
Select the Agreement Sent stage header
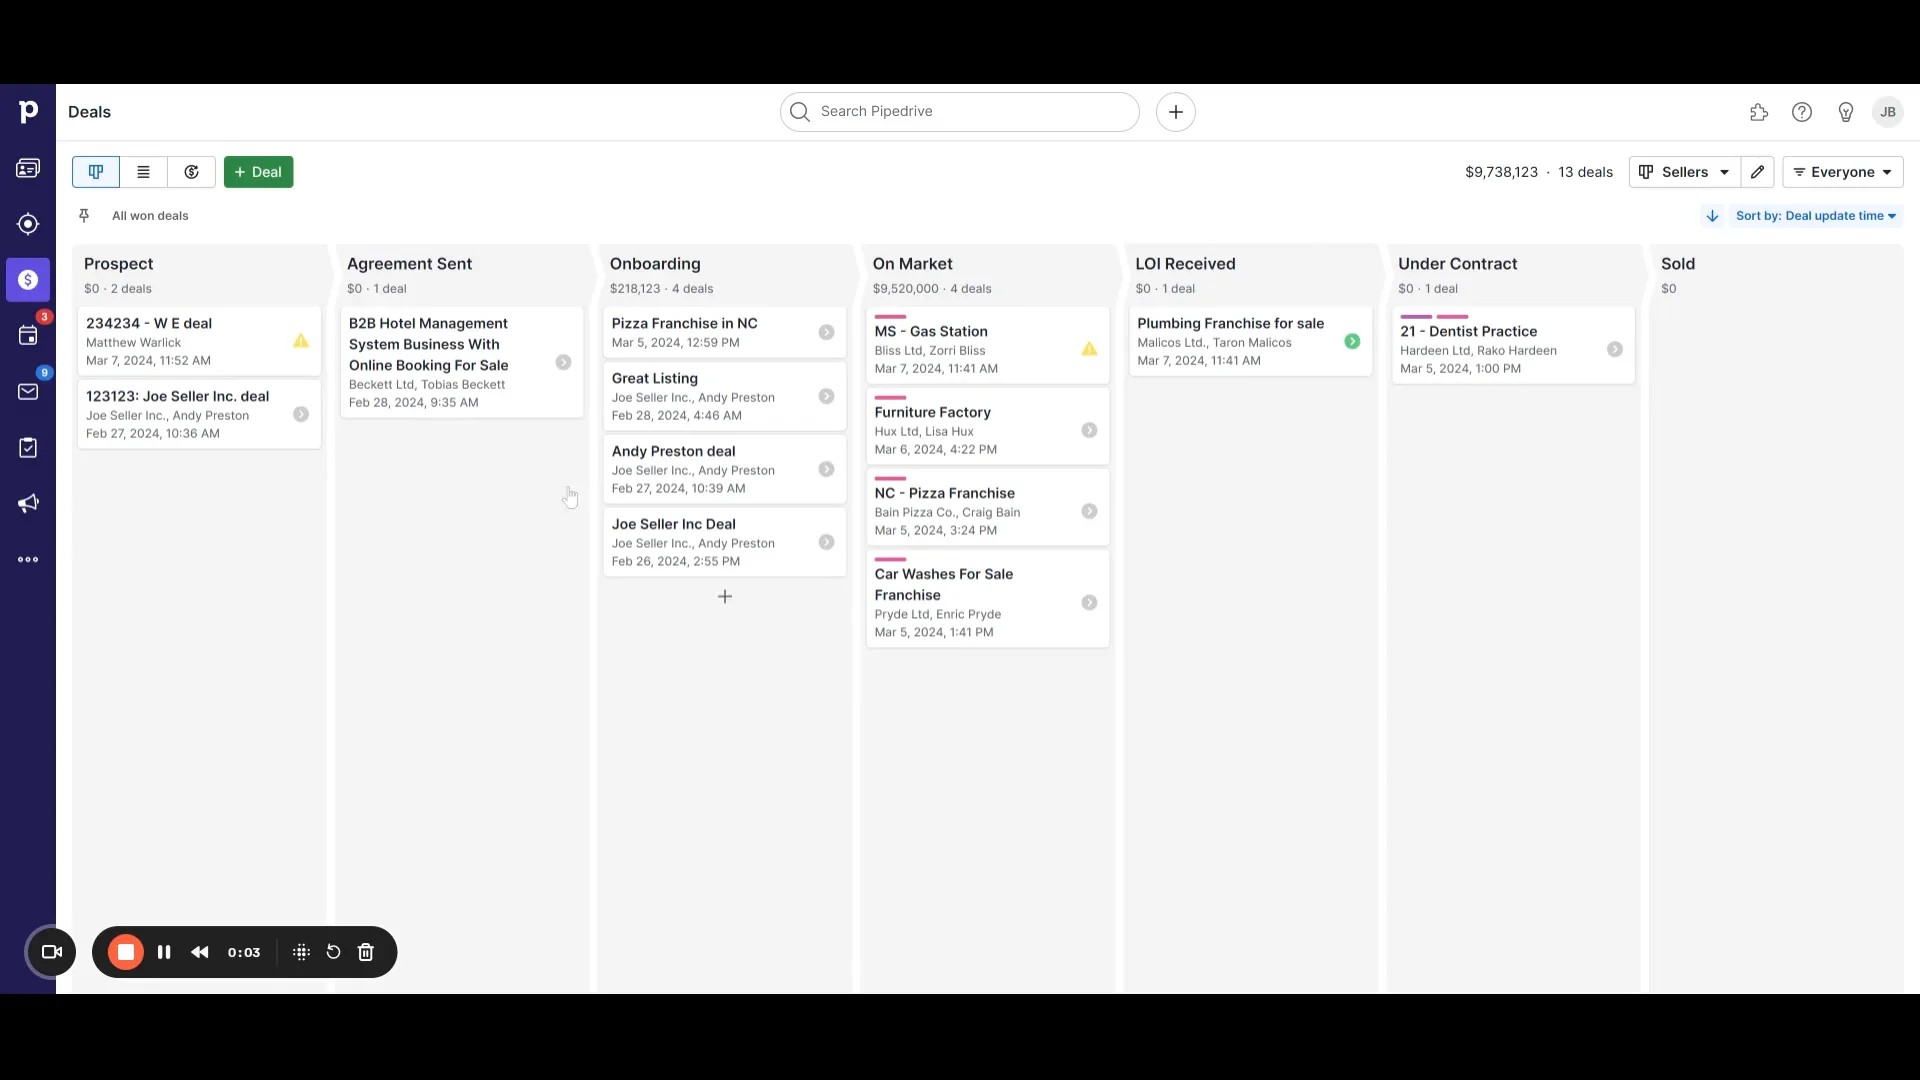coord(409,264)
